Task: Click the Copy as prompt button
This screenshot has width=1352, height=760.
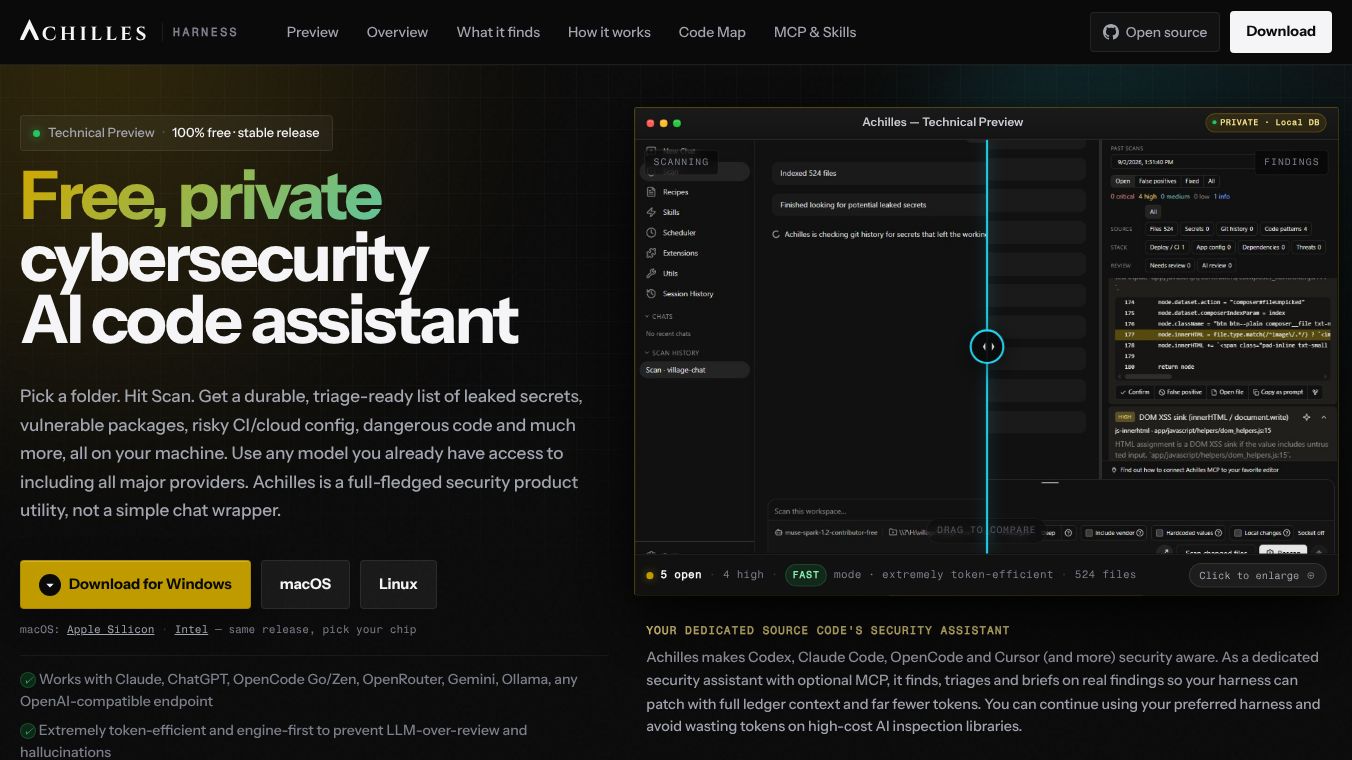Action: pos(1277,392)
